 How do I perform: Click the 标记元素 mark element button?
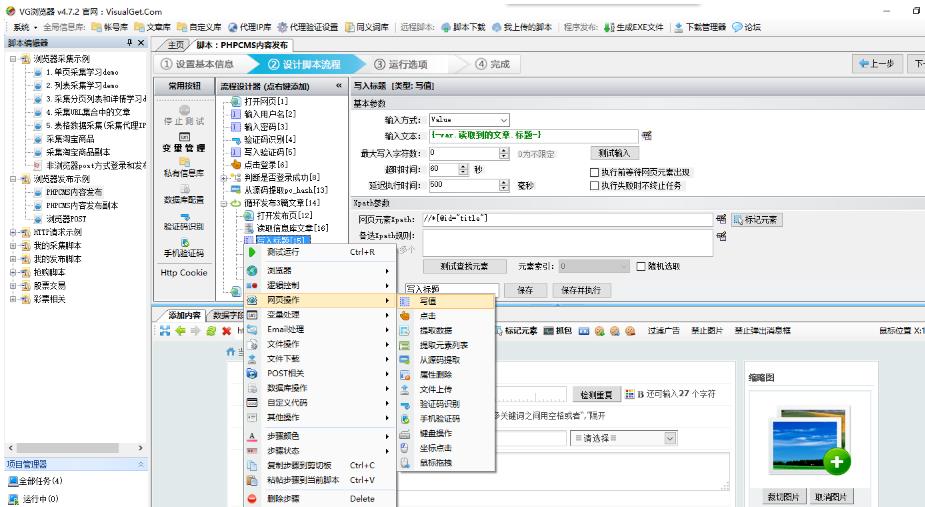click(756, 219)
